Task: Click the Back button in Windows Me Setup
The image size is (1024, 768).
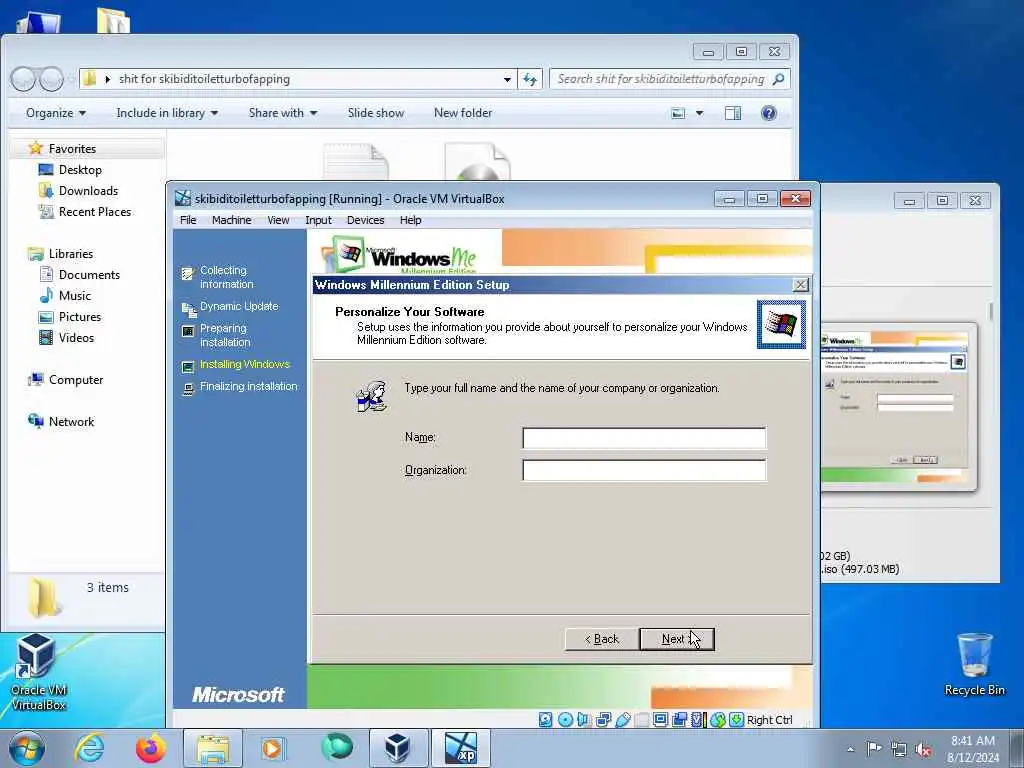Action: [x=601, y=639]
